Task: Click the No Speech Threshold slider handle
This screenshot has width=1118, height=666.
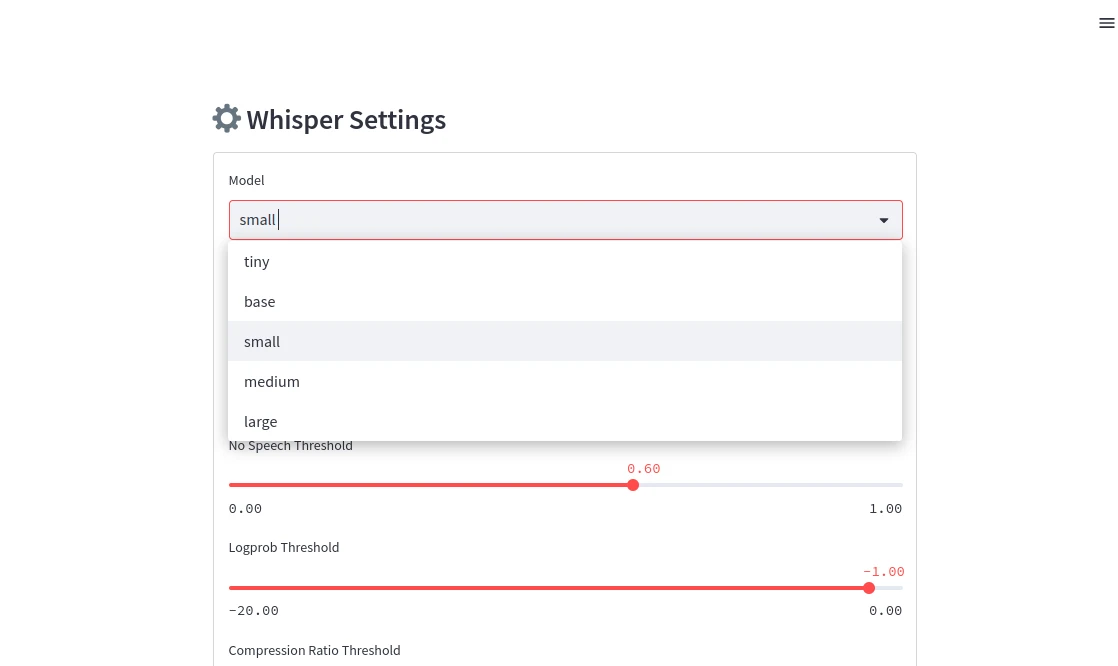Action: 633,485
